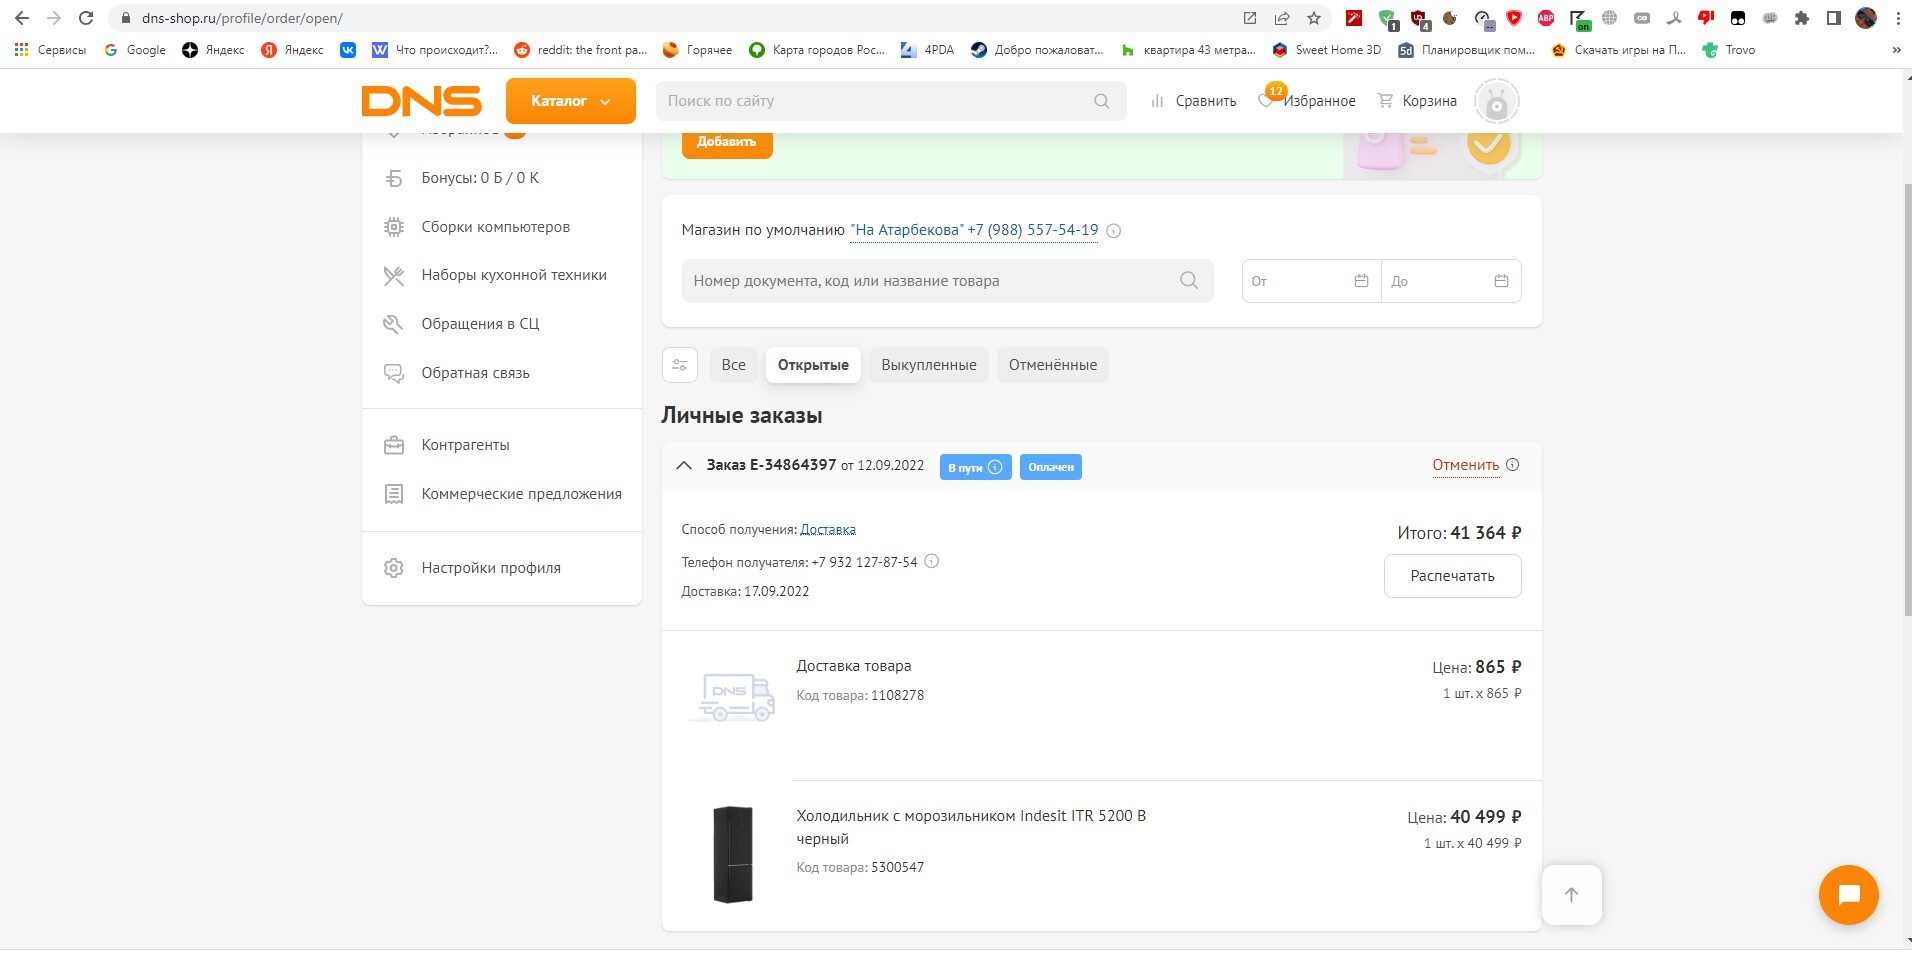Viewport: 1912px width, 954px height.
Task: Click the Коммерческие предложения document icon
Action: coord(394,494)
